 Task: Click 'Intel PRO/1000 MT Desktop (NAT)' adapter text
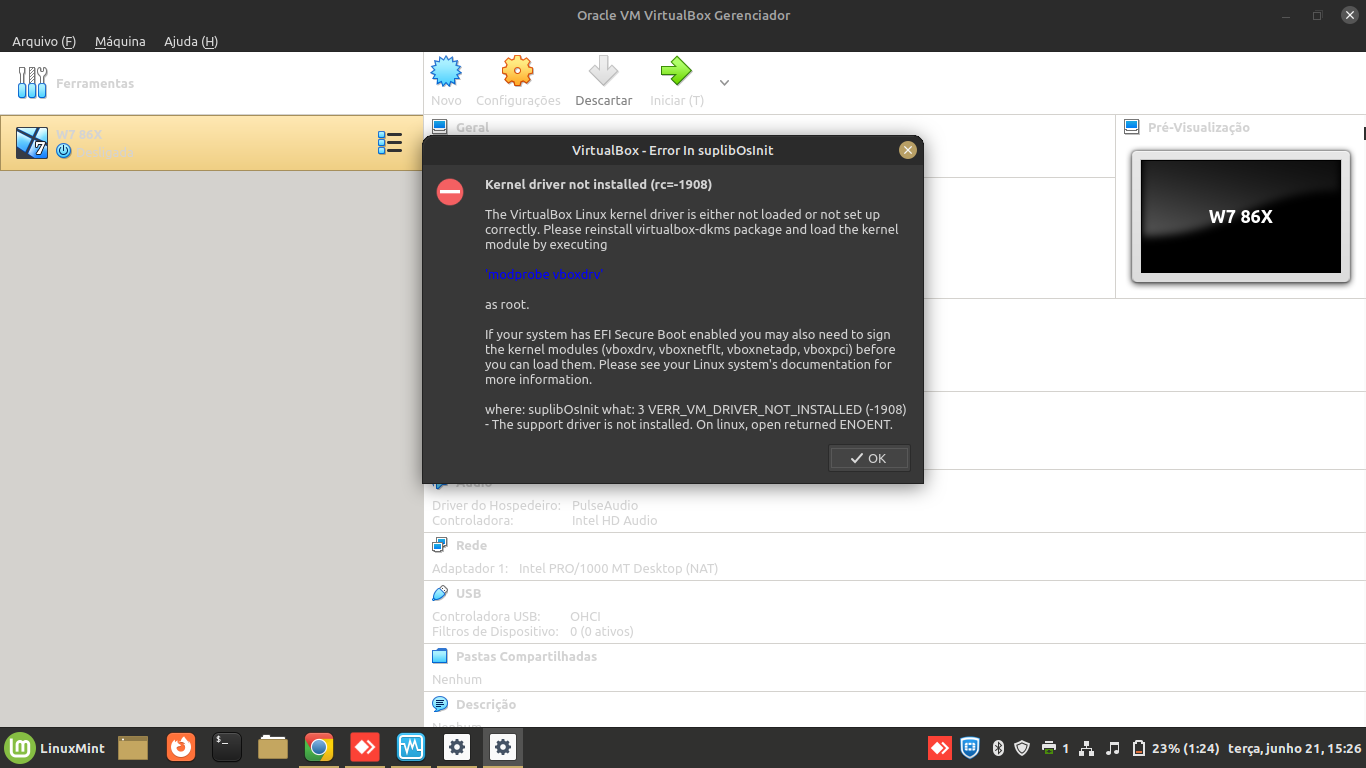pyautogui.click(x=618, y=568)
